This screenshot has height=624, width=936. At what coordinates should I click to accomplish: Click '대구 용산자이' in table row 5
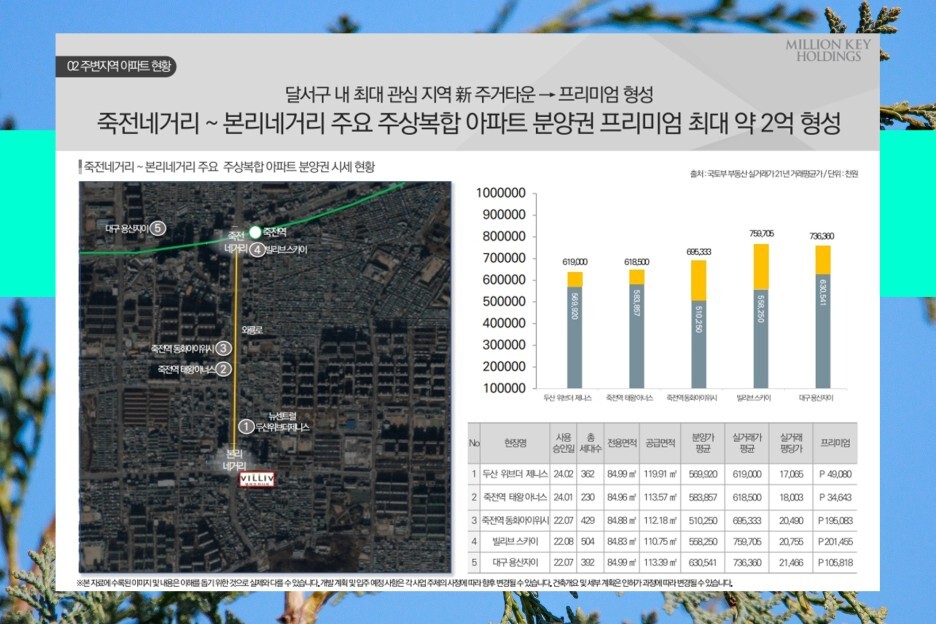(515, 562)
